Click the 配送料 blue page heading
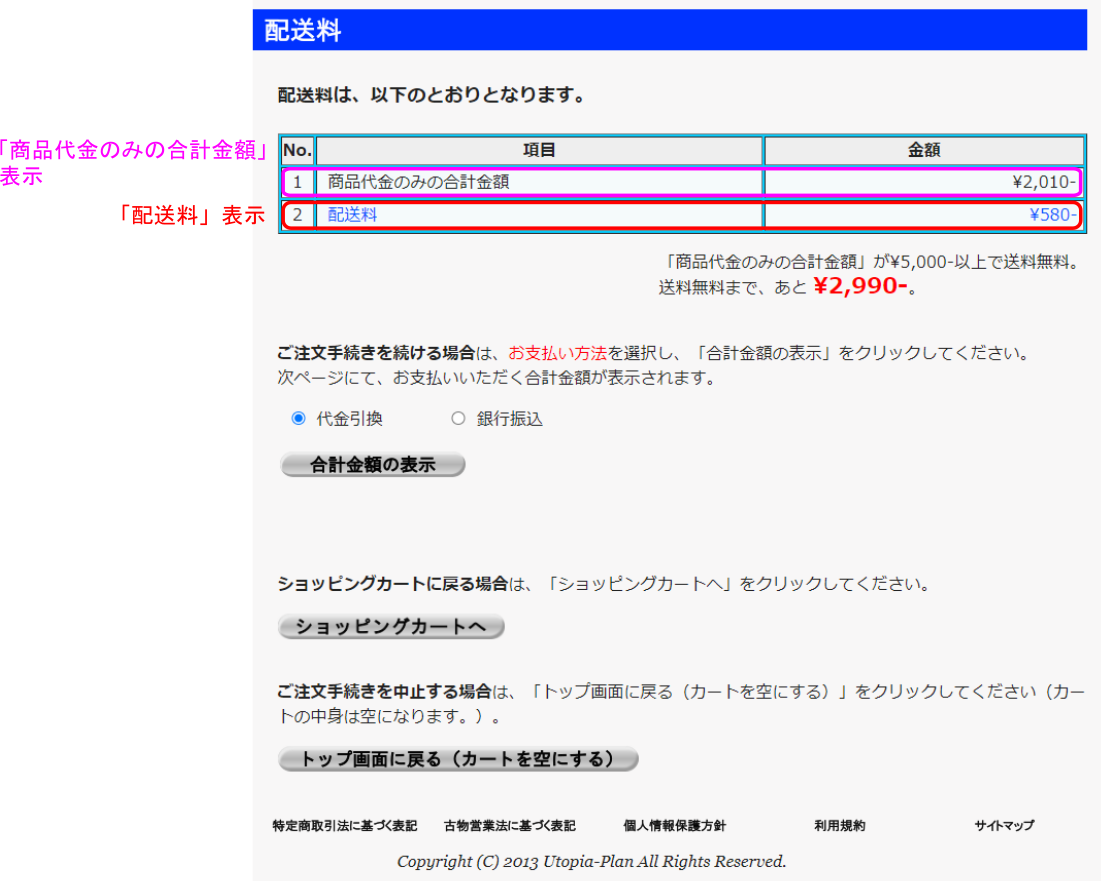The width and height of the screenshot is (1101, 881). (670, 30)
